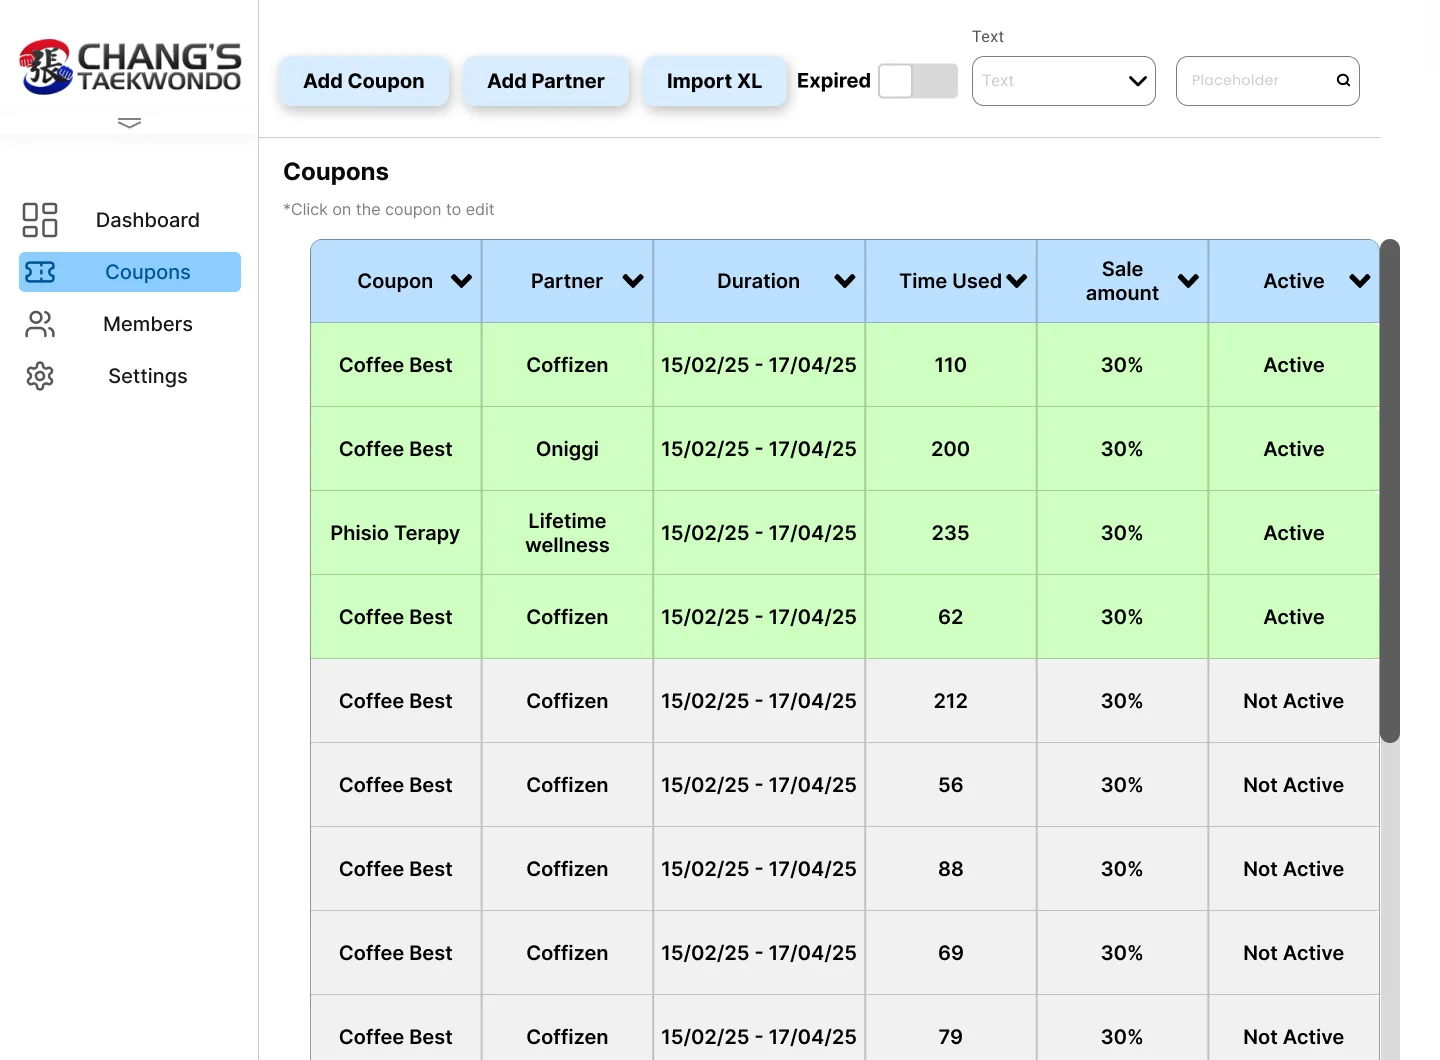Click the 56 time used value
Viewport: 1440px width, 1060px height.
pos(951,785)
